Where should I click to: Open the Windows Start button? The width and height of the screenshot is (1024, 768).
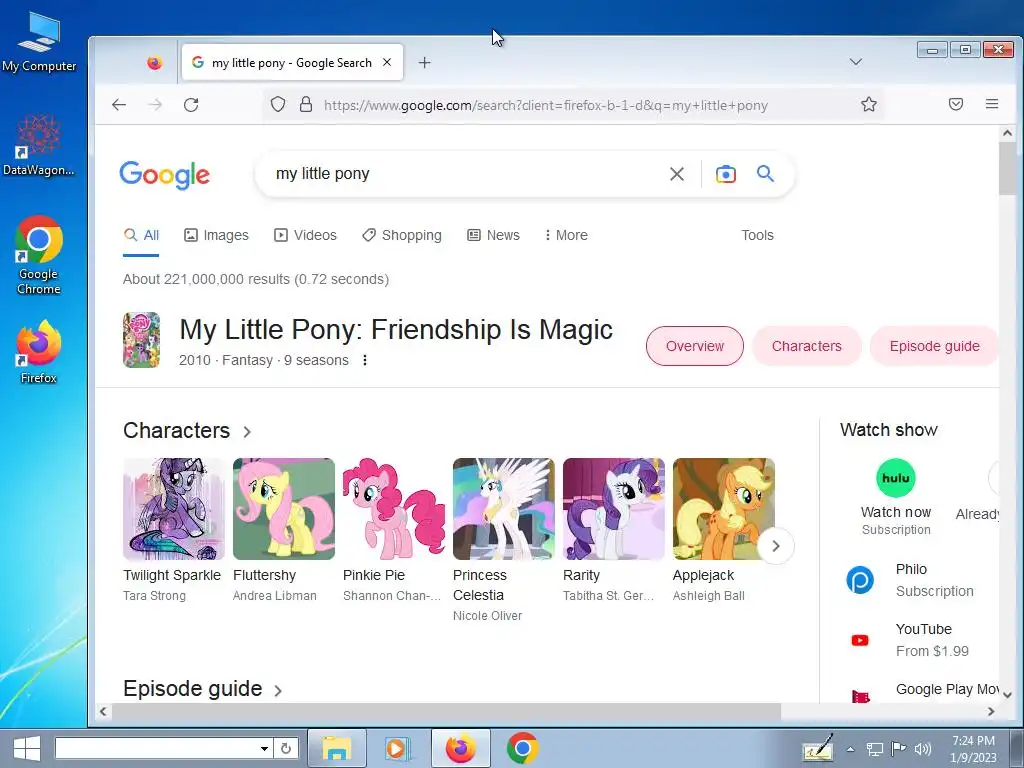click(x=27, y=748)
